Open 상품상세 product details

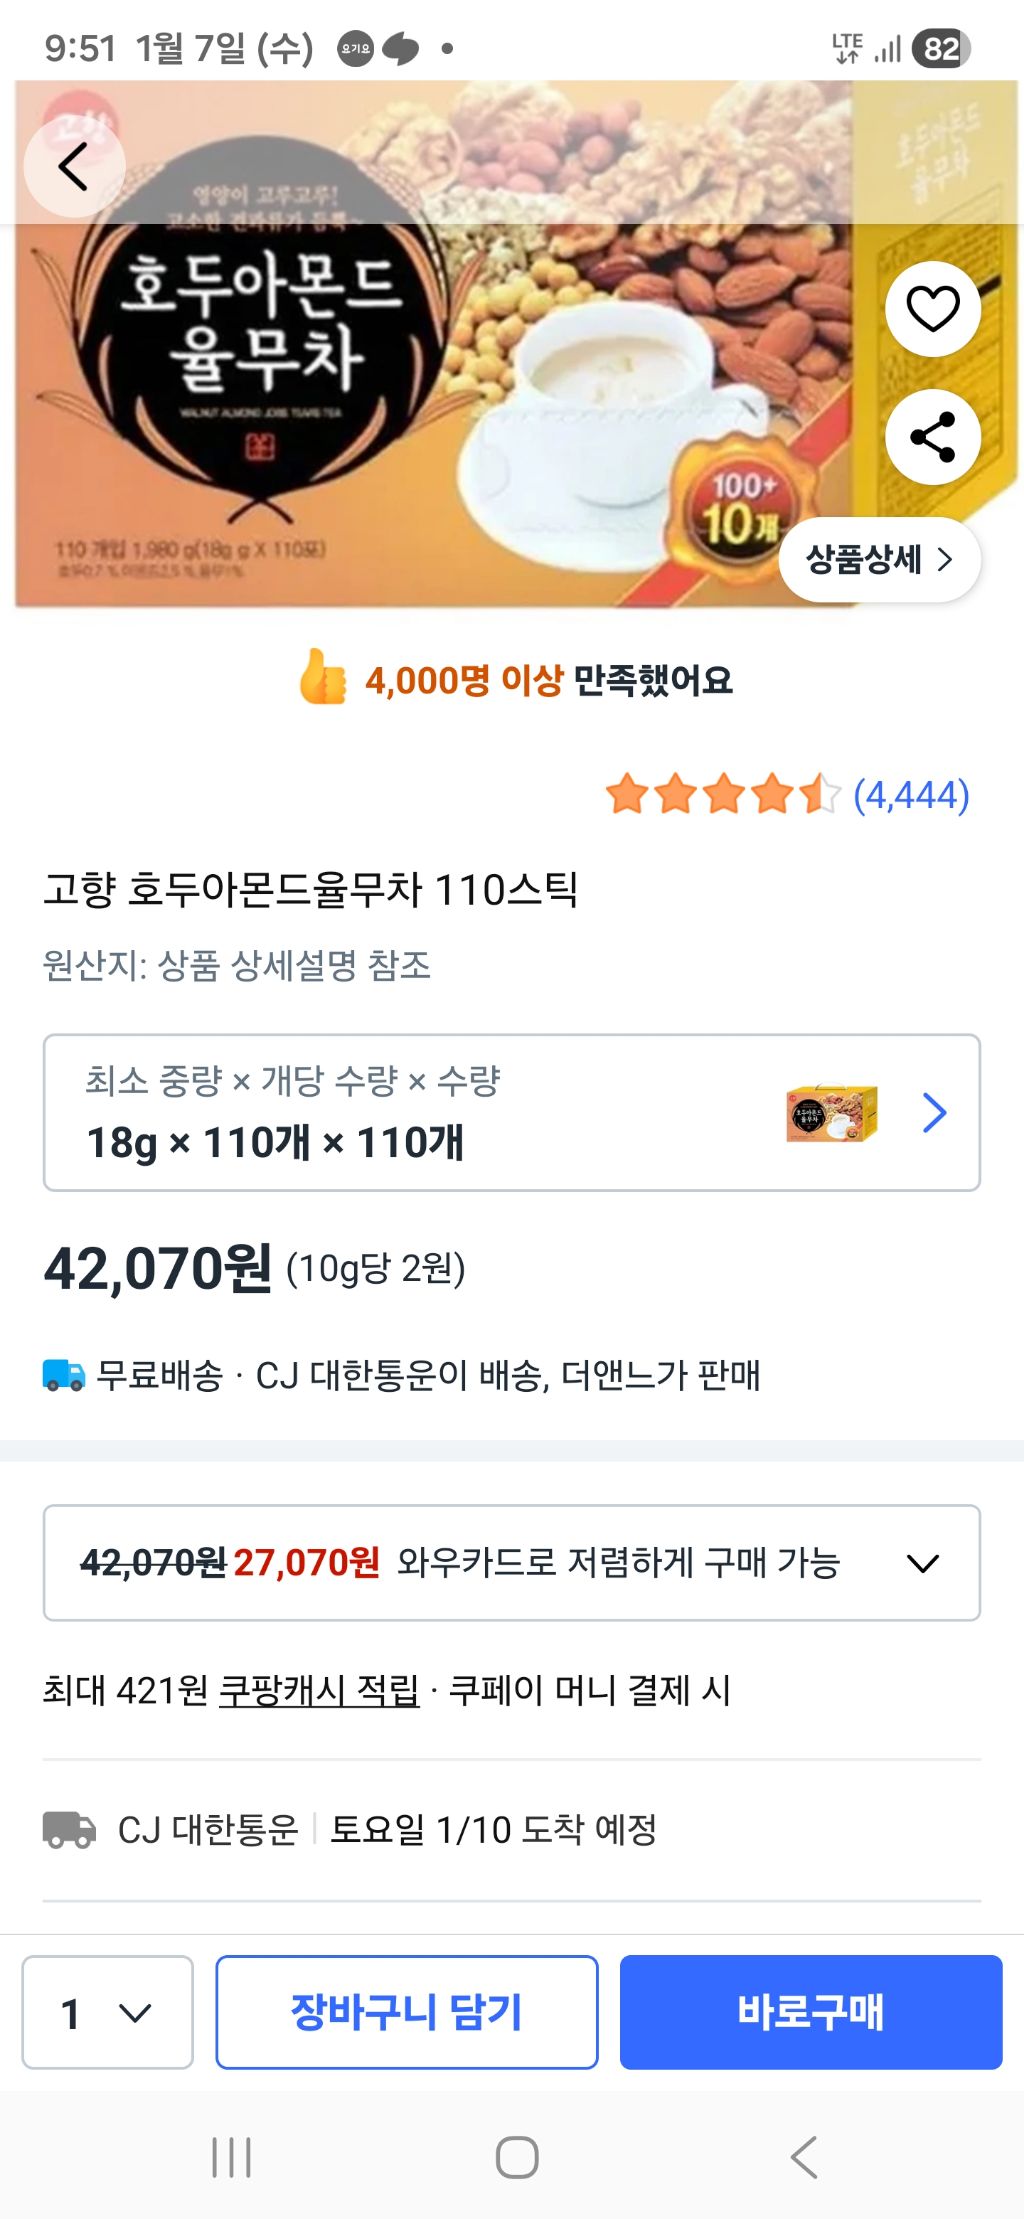pos(879,559)
